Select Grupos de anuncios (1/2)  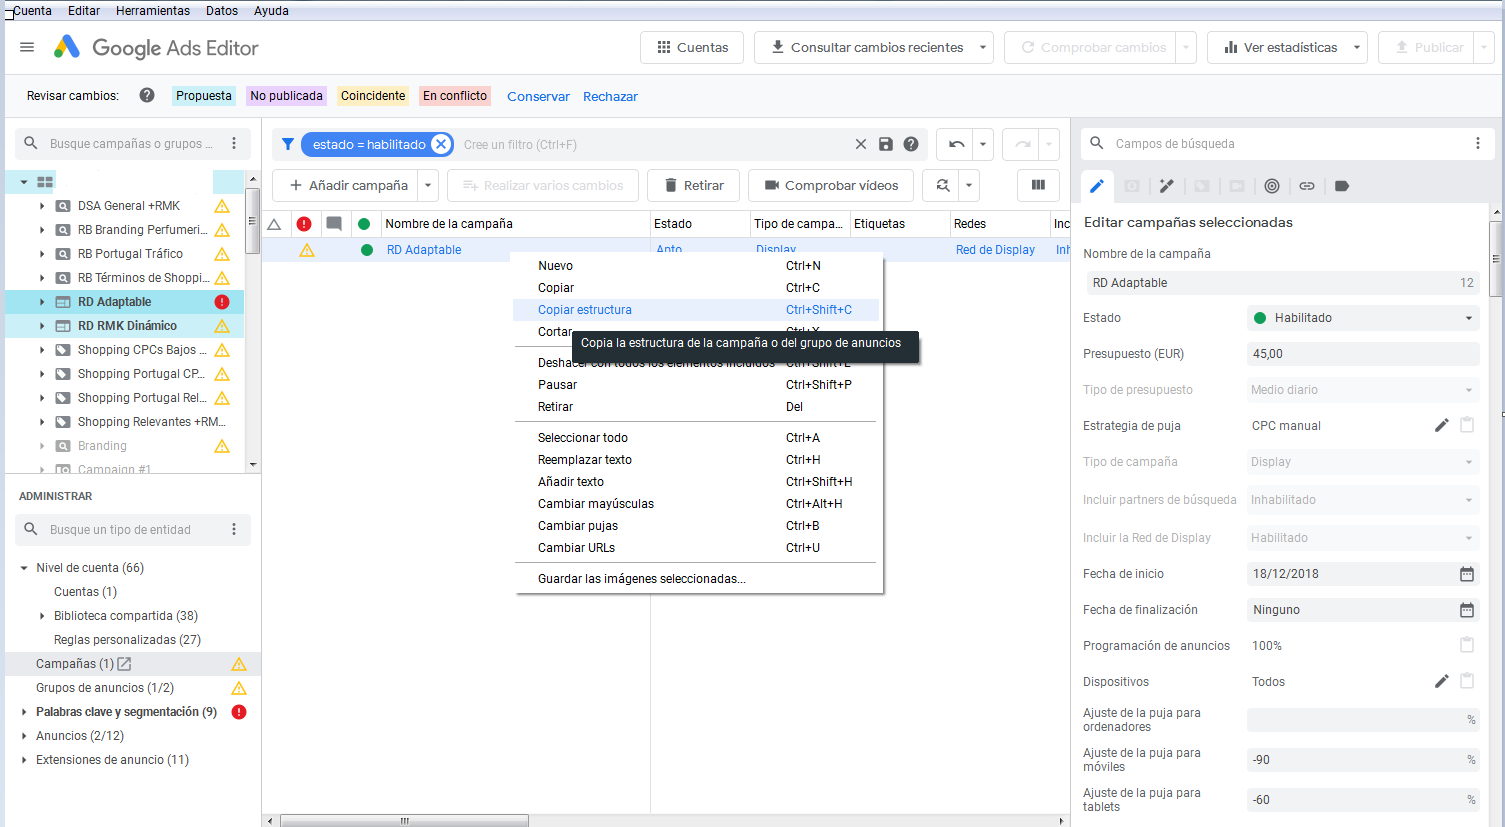tap(105, 688)
